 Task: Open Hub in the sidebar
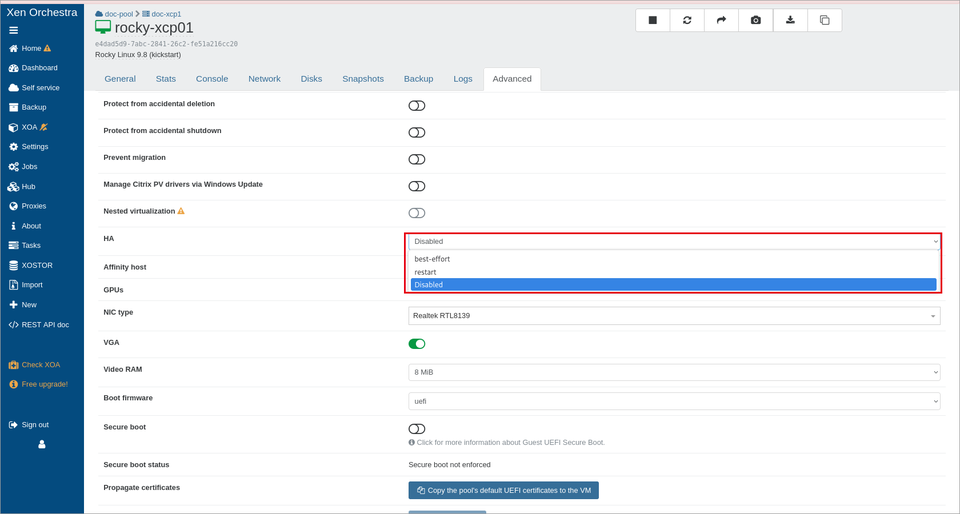click(x=22, y=187)
